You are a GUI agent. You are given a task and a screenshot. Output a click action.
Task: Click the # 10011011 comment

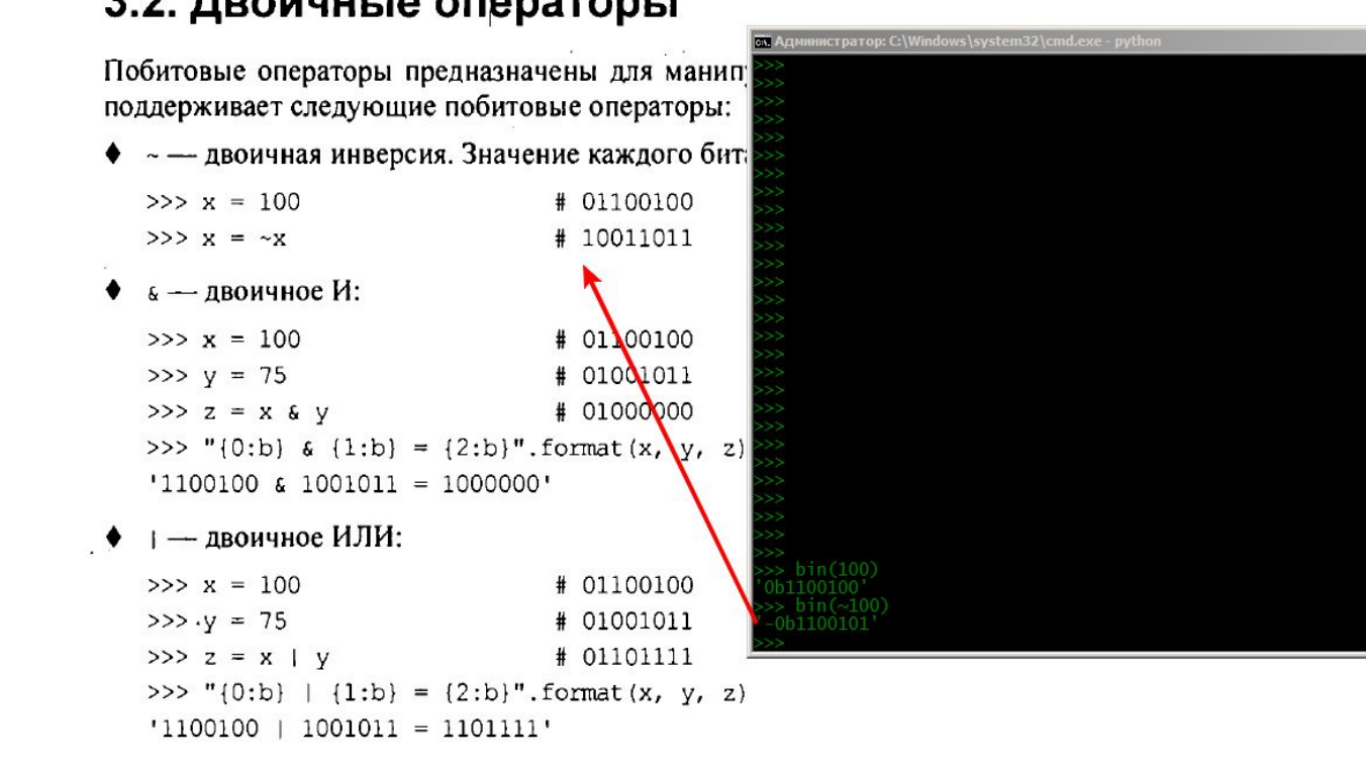[624, 239]
